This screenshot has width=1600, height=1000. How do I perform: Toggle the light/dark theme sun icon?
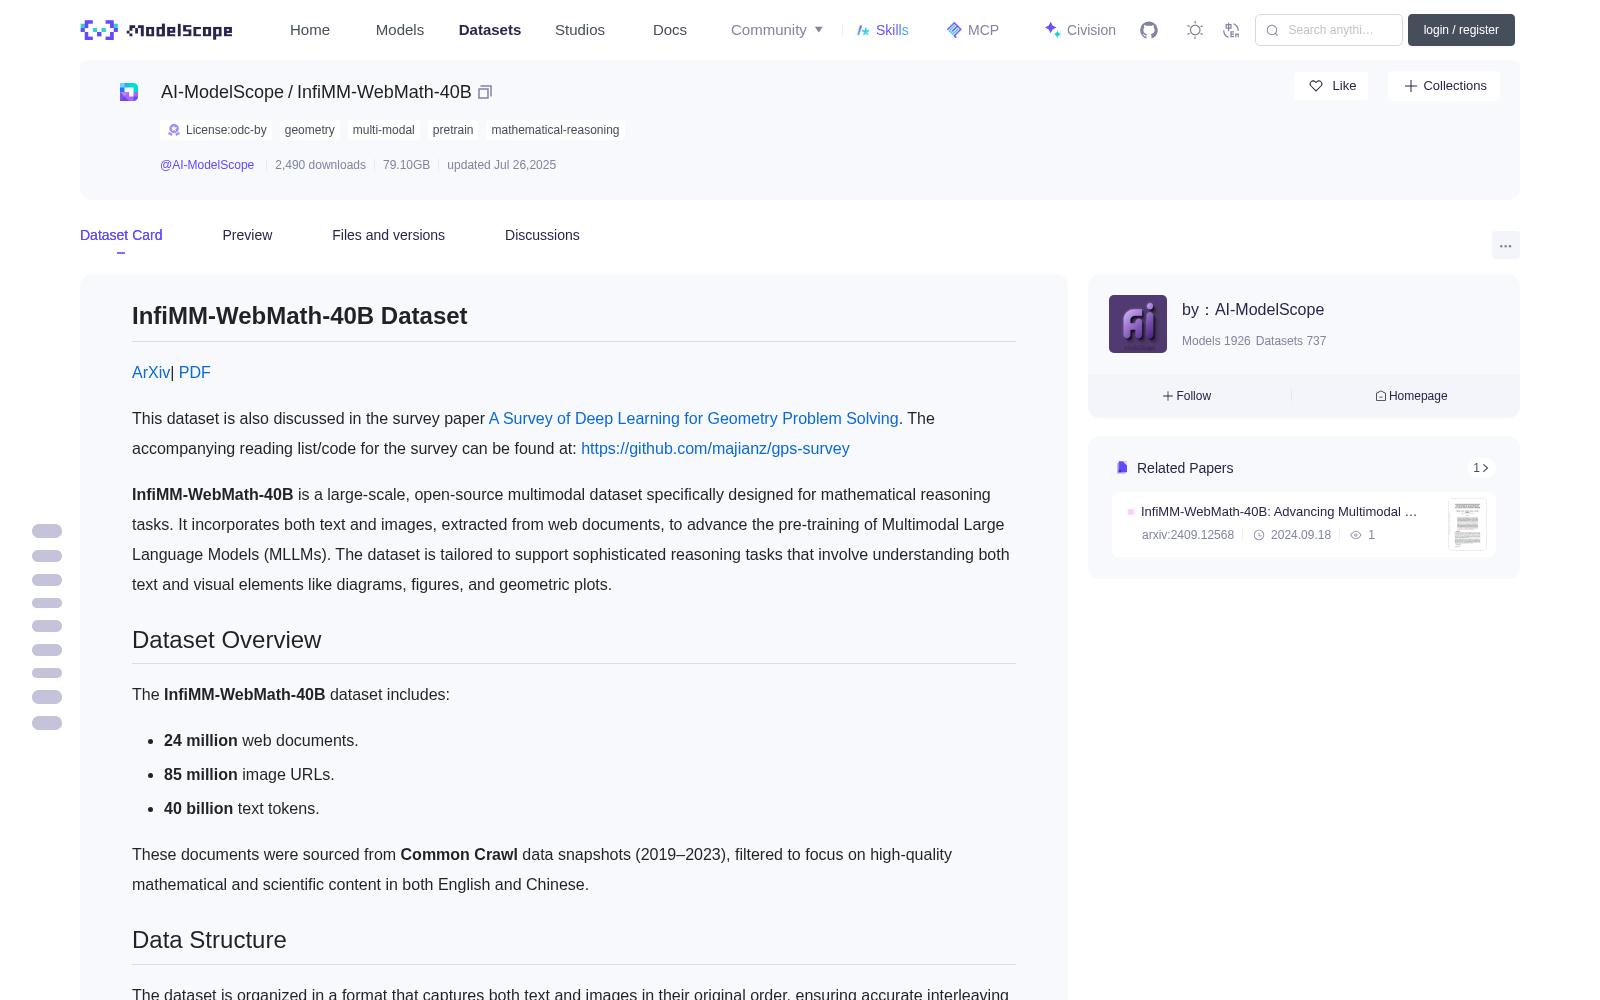[x=1195, y=30]
